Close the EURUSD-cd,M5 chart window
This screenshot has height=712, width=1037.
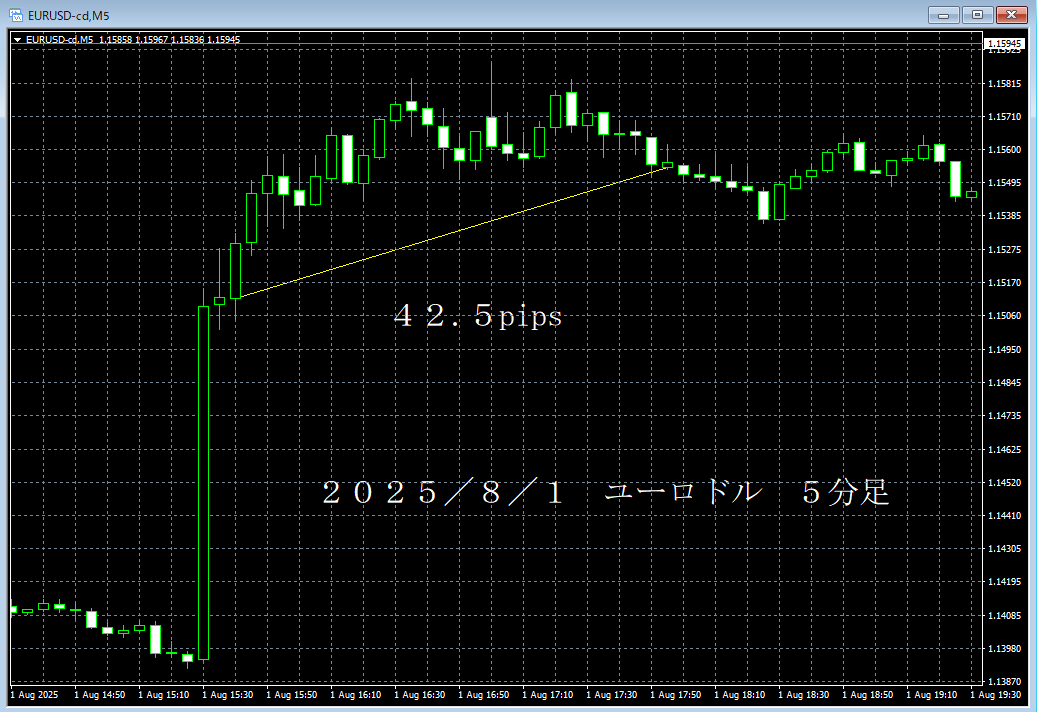pos(1011,15)
